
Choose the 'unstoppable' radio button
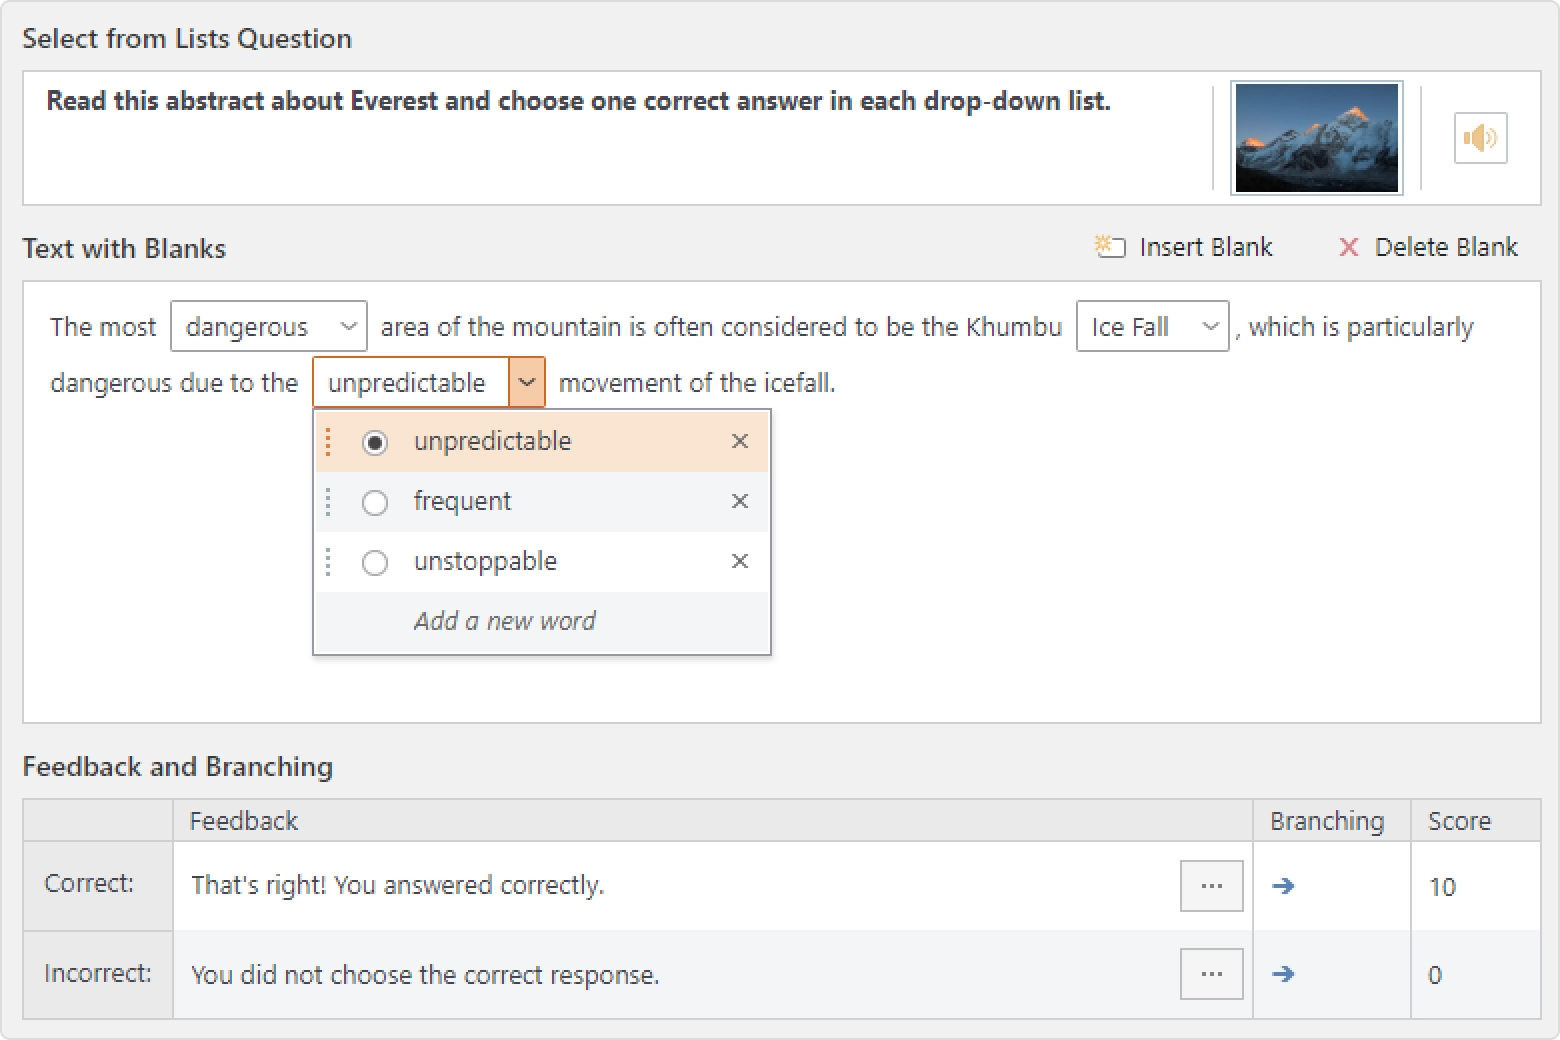(375, 563)
